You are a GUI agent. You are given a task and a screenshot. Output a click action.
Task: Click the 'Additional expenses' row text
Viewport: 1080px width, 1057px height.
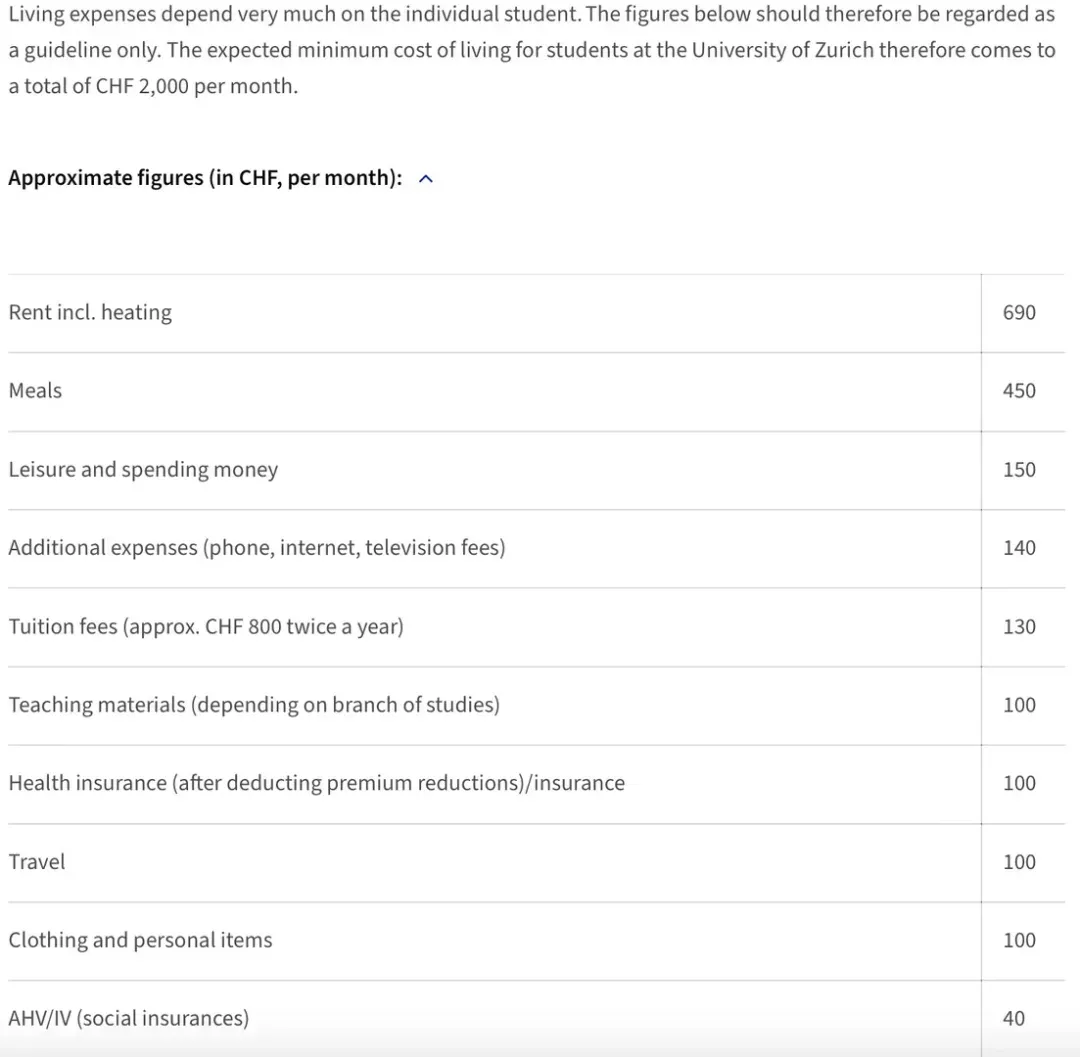tap(256, 548)
